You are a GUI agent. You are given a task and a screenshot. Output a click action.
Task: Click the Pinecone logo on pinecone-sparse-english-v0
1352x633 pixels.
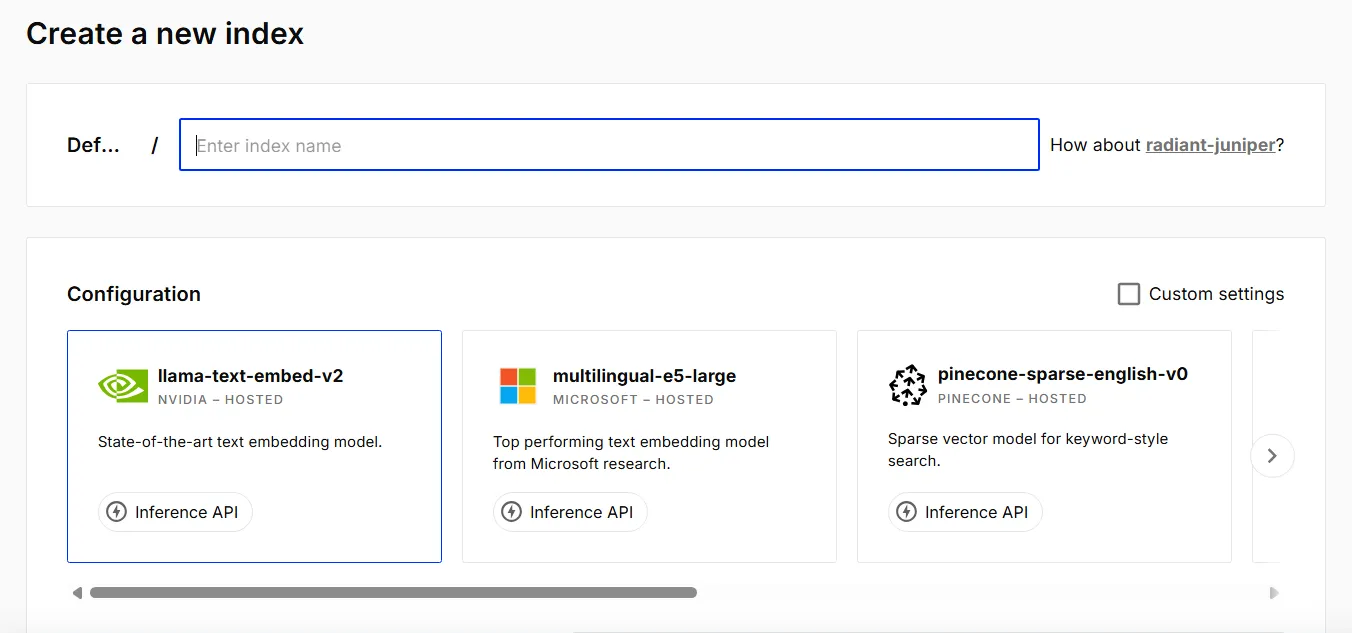click(x=908, y=386)
